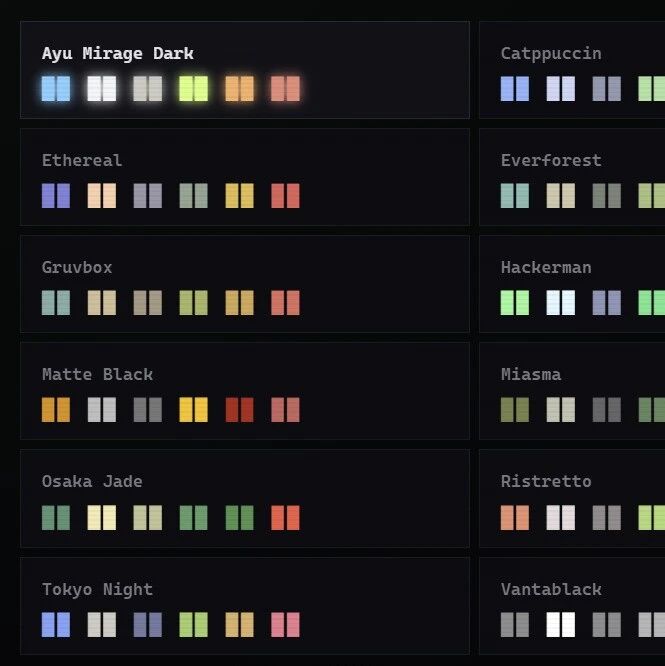This screenshot has width=665, height=666.
Task: Select the muted slate blue swatch in Tokyo Night
Action: pyautogui.click(x=148, y=625)
